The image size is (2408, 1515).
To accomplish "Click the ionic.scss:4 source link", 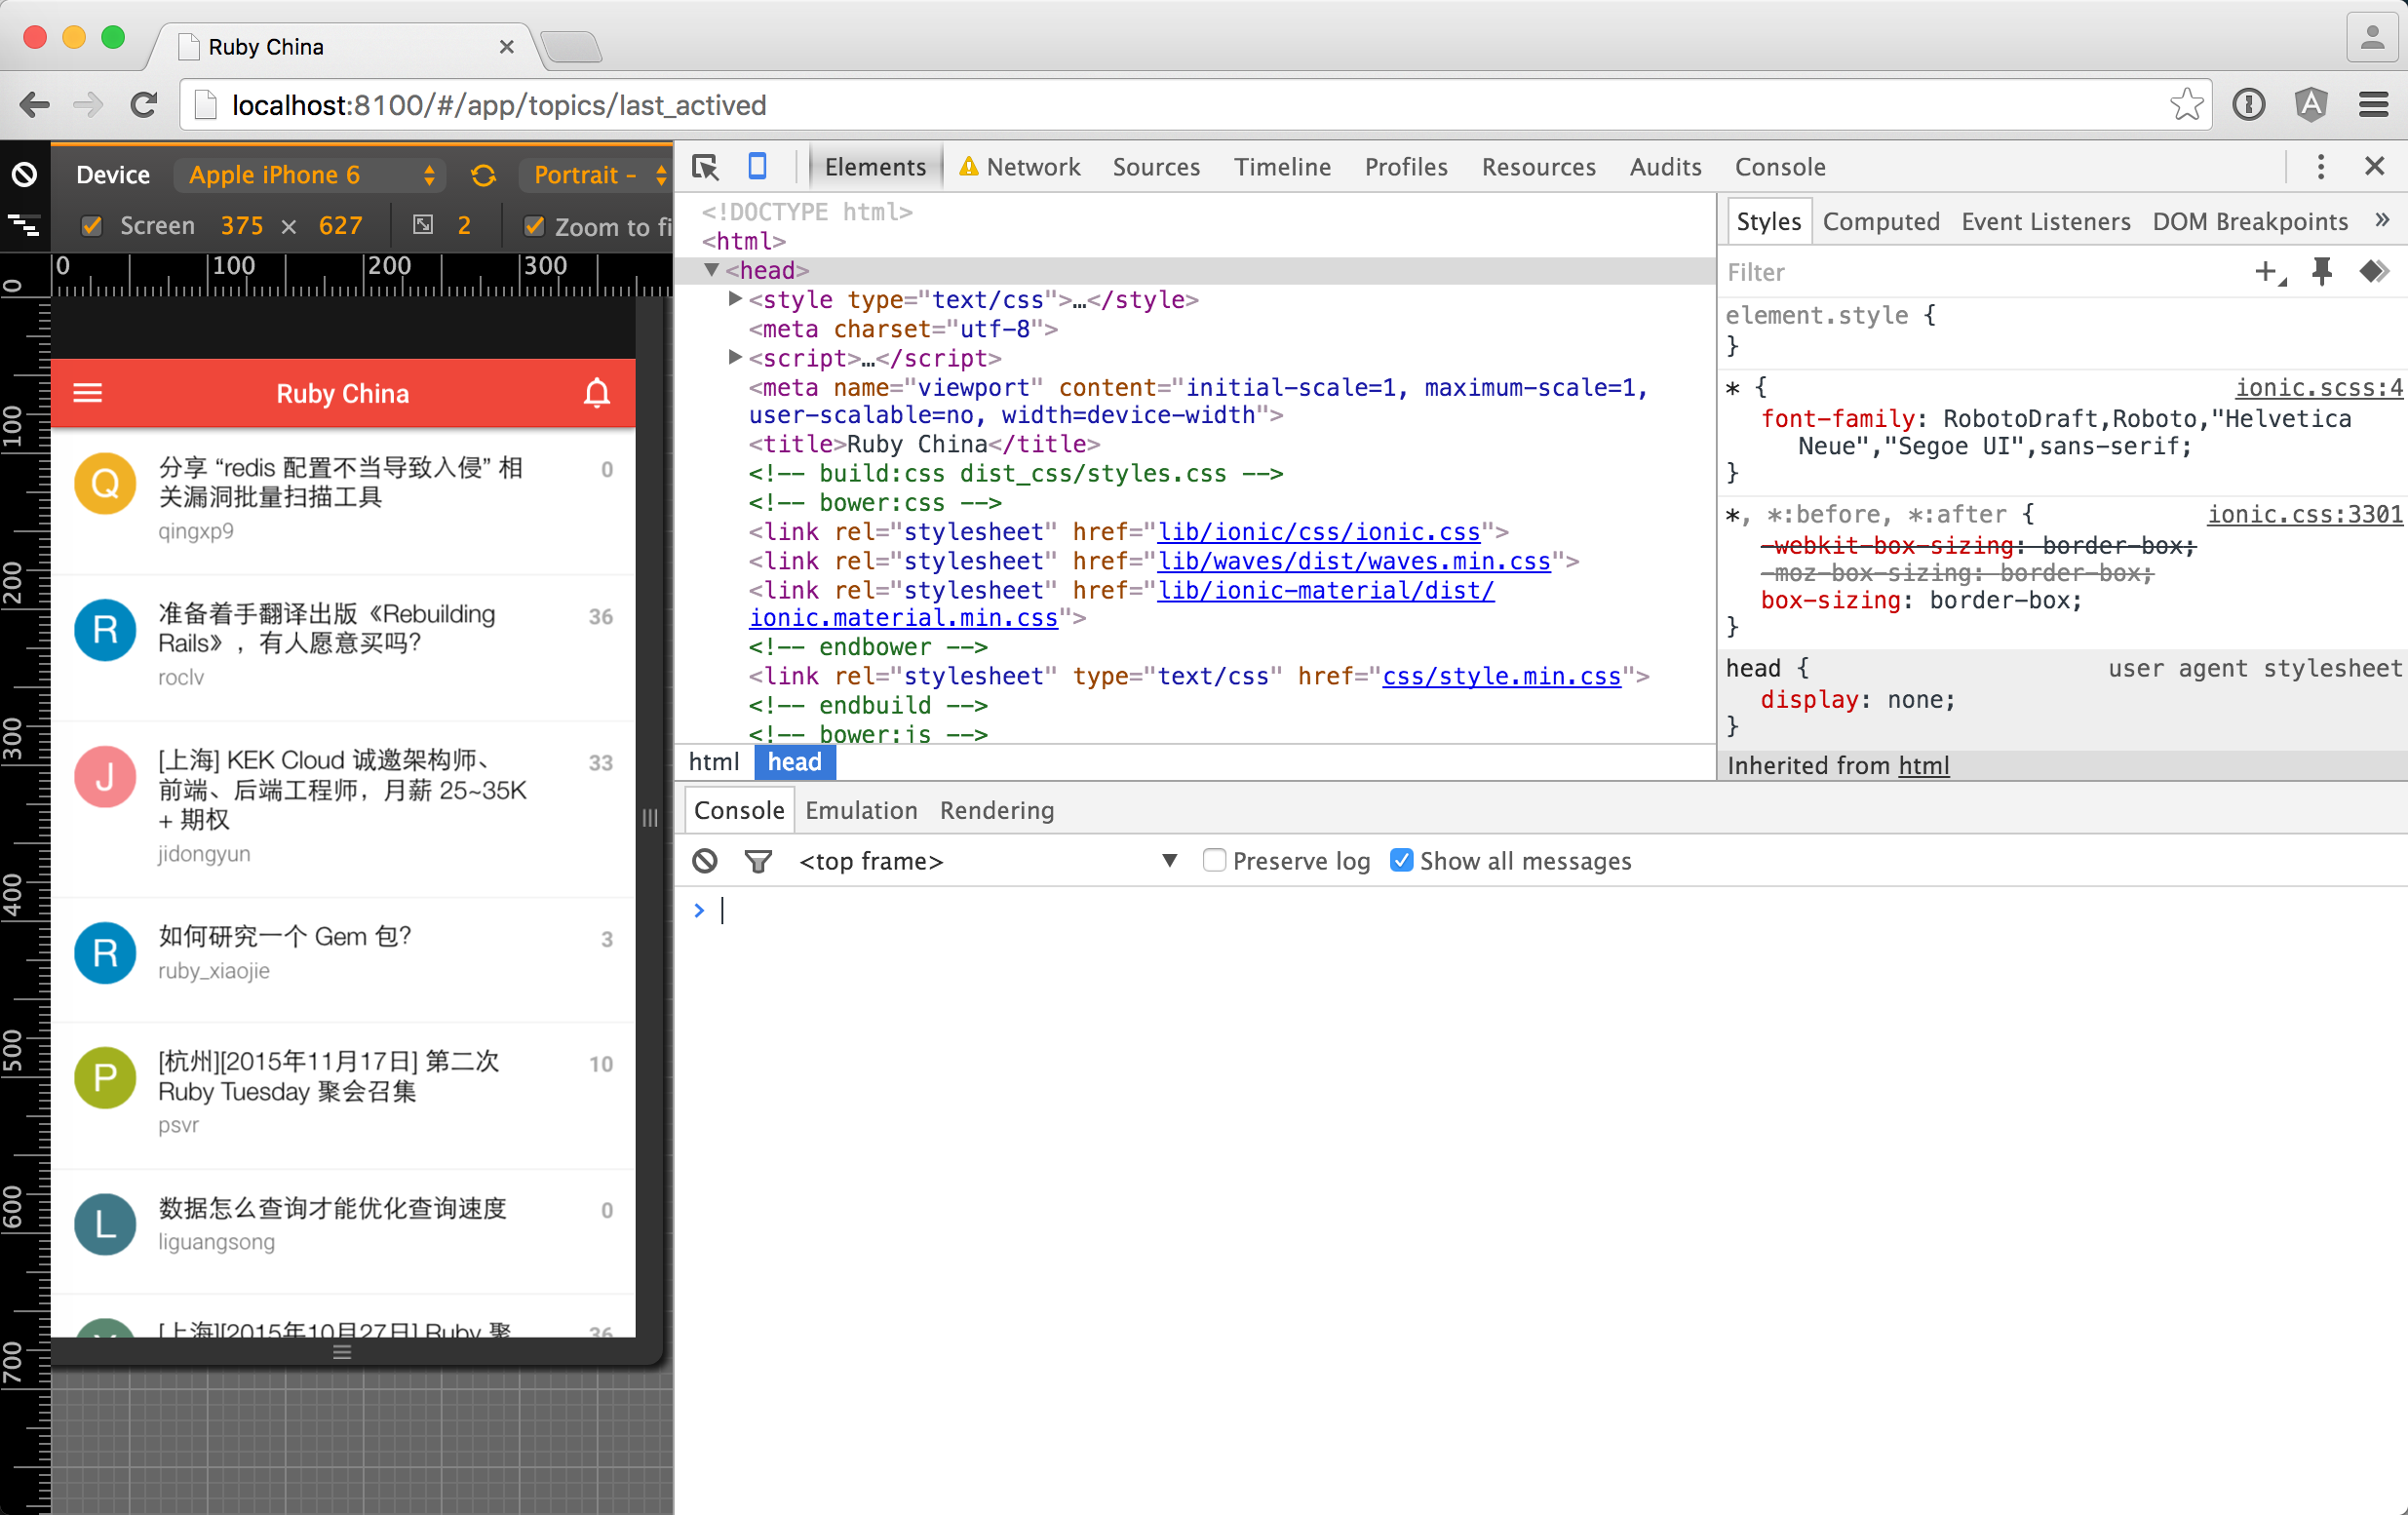I will [x=2317, y=387].
